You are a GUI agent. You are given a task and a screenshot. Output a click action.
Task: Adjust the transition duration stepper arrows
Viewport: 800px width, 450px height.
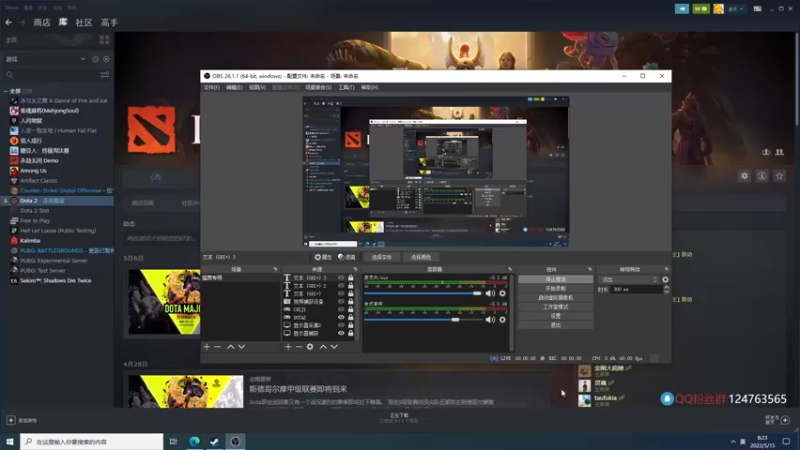666,289
